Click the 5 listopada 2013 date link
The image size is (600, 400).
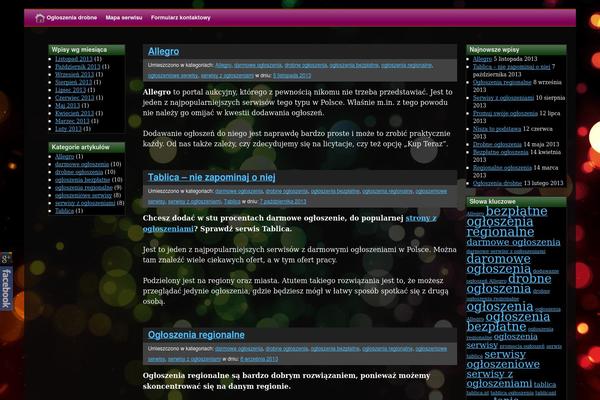(x=292, y=75)
